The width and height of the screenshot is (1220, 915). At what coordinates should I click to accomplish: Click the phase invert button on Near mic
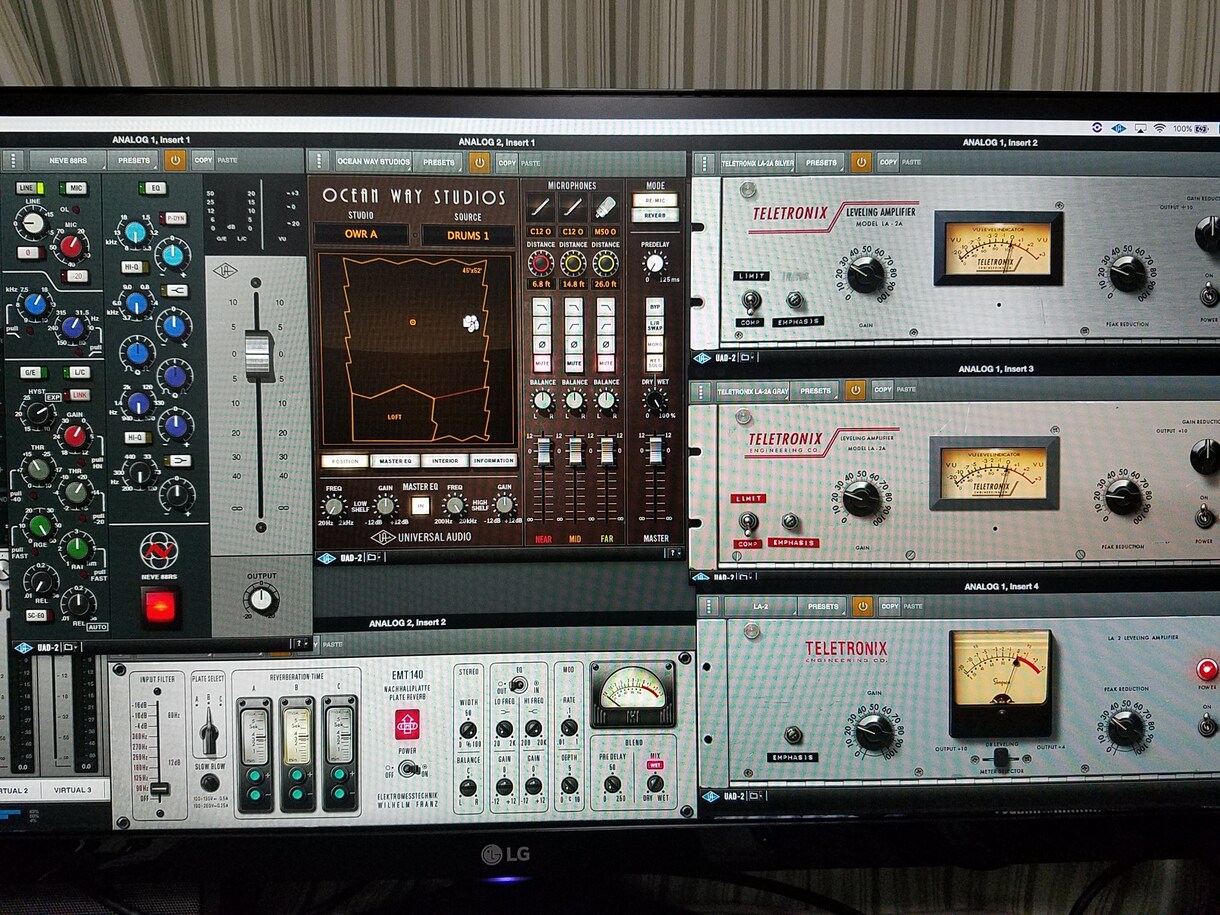pyautogui.click(x=542, y=345)
